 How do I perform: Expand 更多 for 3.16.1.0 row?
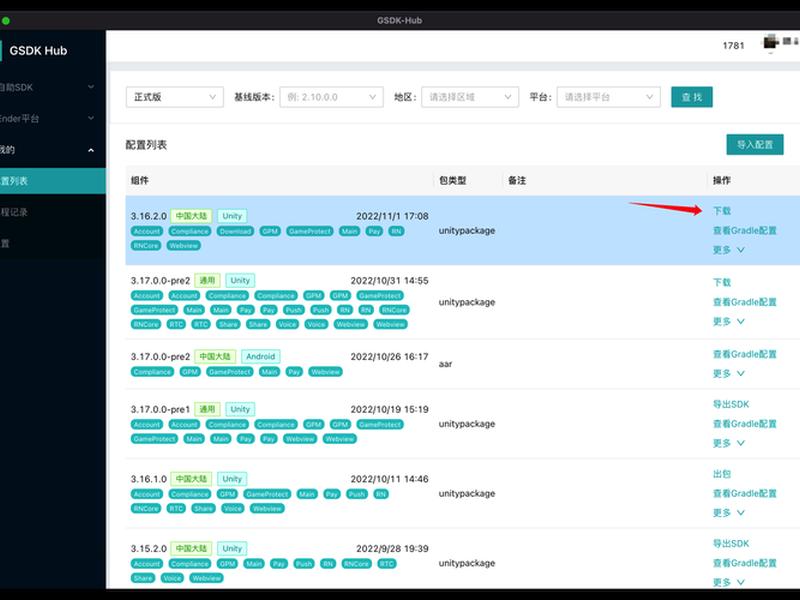(x=729, y=513)
